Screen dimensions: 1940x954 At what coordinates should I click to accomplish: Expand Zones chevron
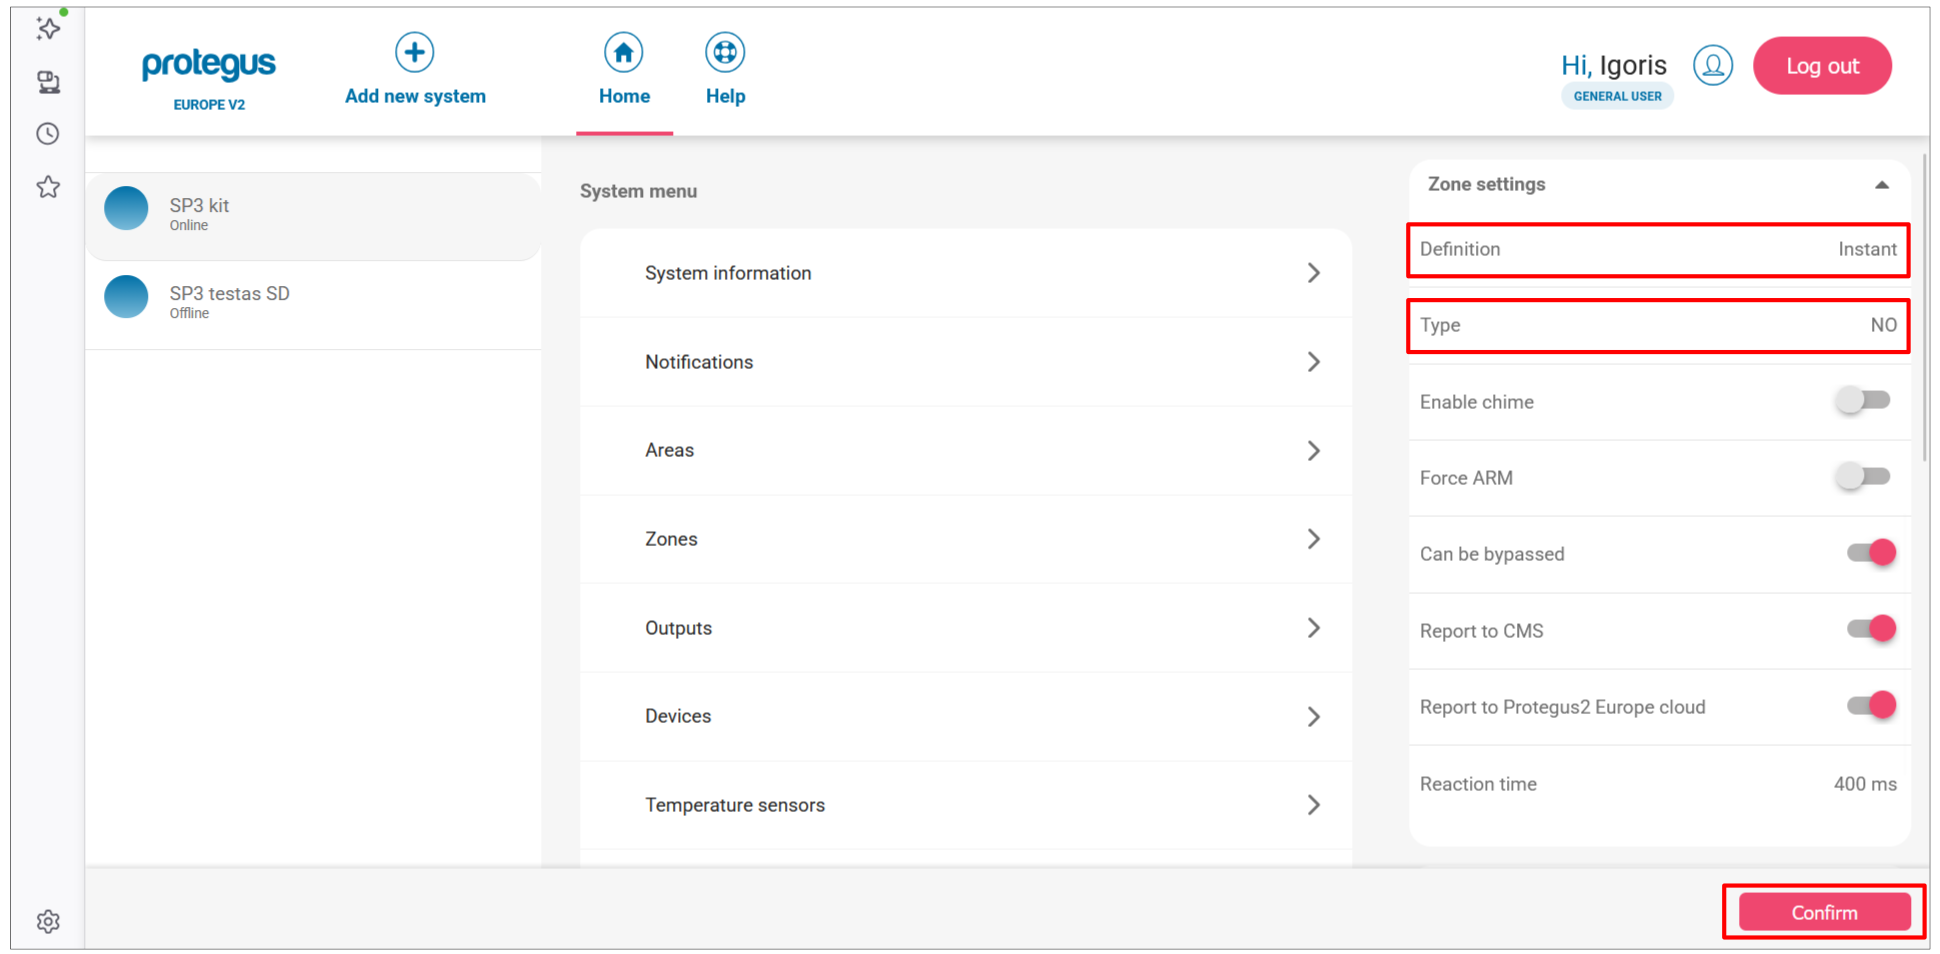pyautogui.click(x=1314, y=539)
